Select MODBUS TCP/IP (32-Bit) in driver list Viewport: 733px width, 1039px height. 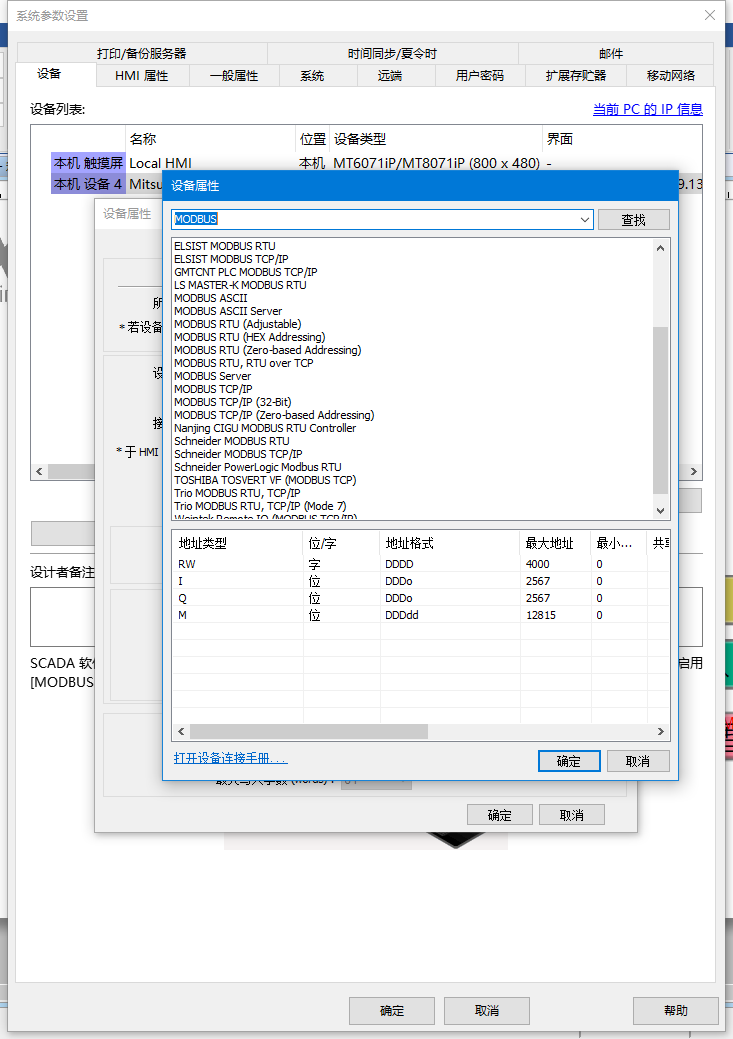click(x=232, y=402)
